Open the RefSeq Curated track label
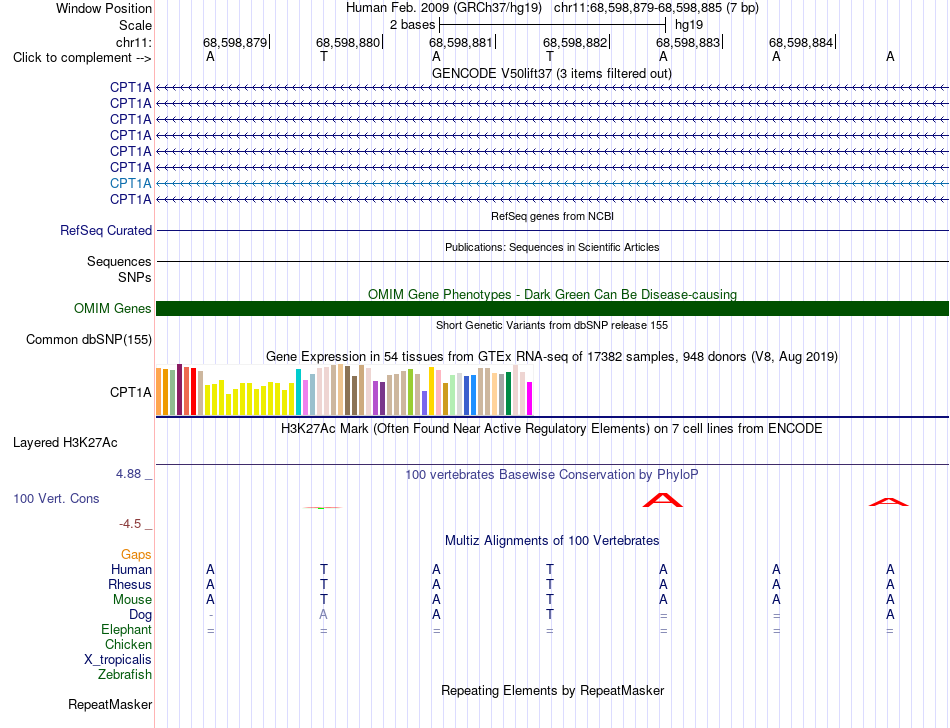This screenshot has width=950, height=728. pyautogui.click(x=106, y=230)
